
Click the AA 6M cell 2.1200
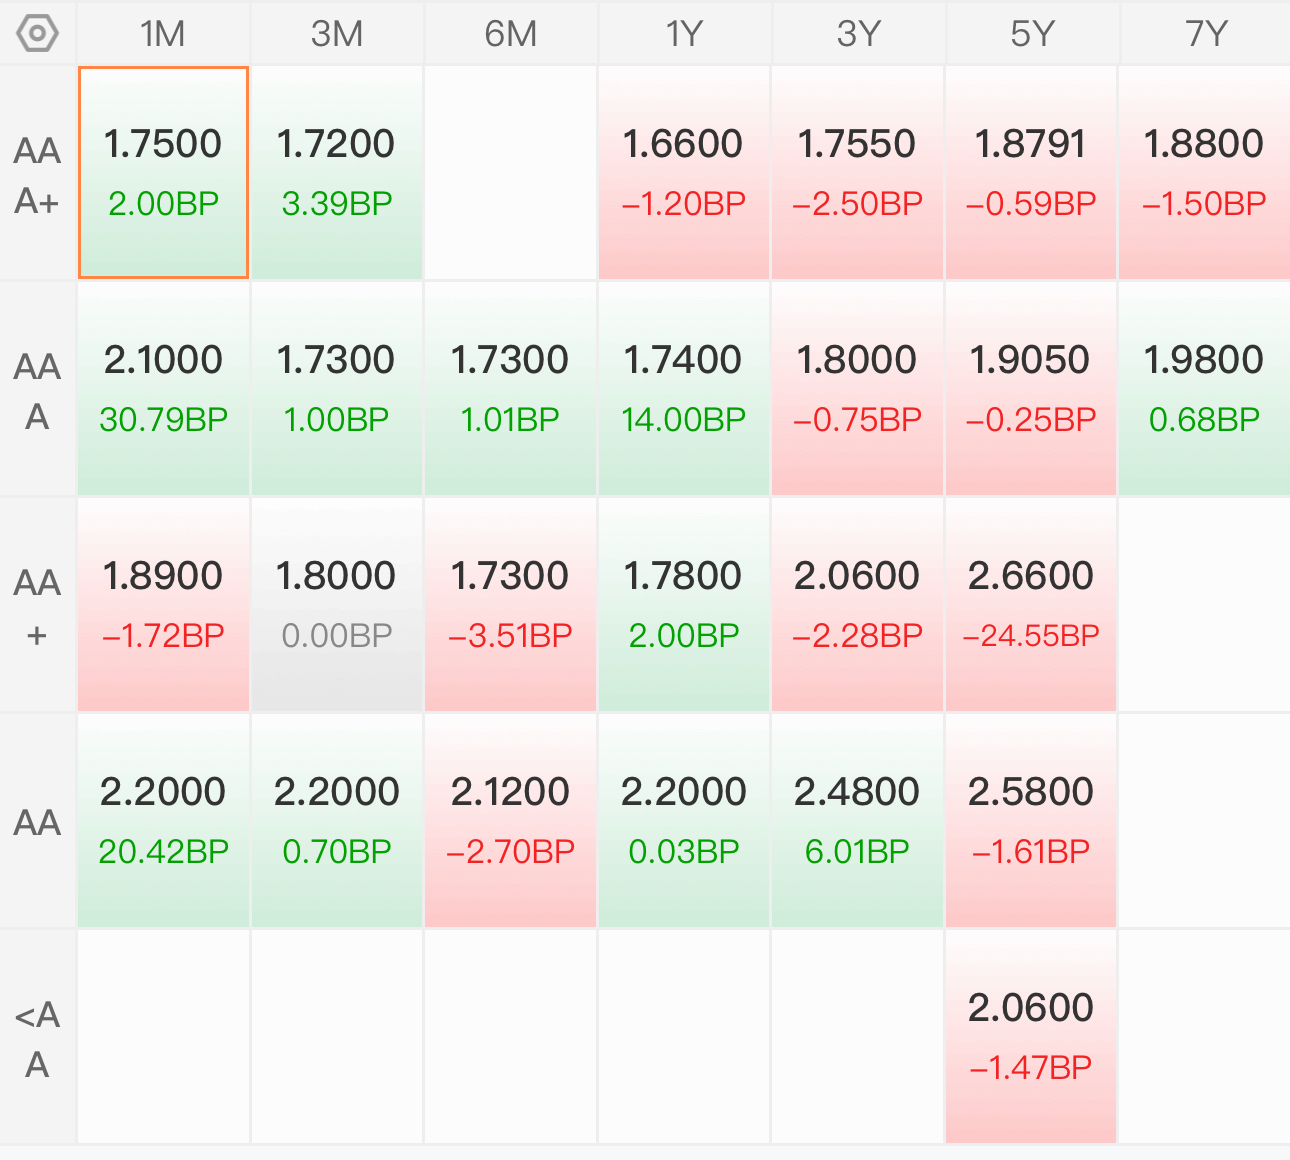click(x=511, y=821)
